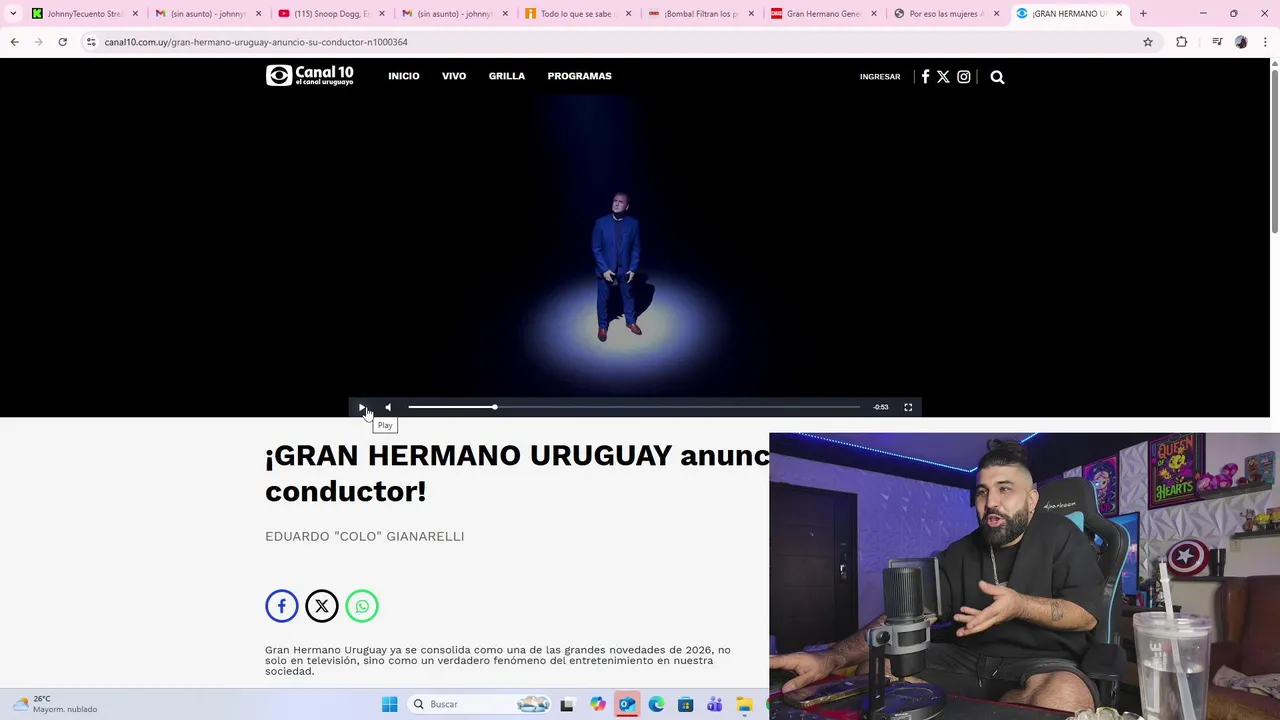
Task: Click the taskbar Buscar search box
Action: tap(480, 704)
